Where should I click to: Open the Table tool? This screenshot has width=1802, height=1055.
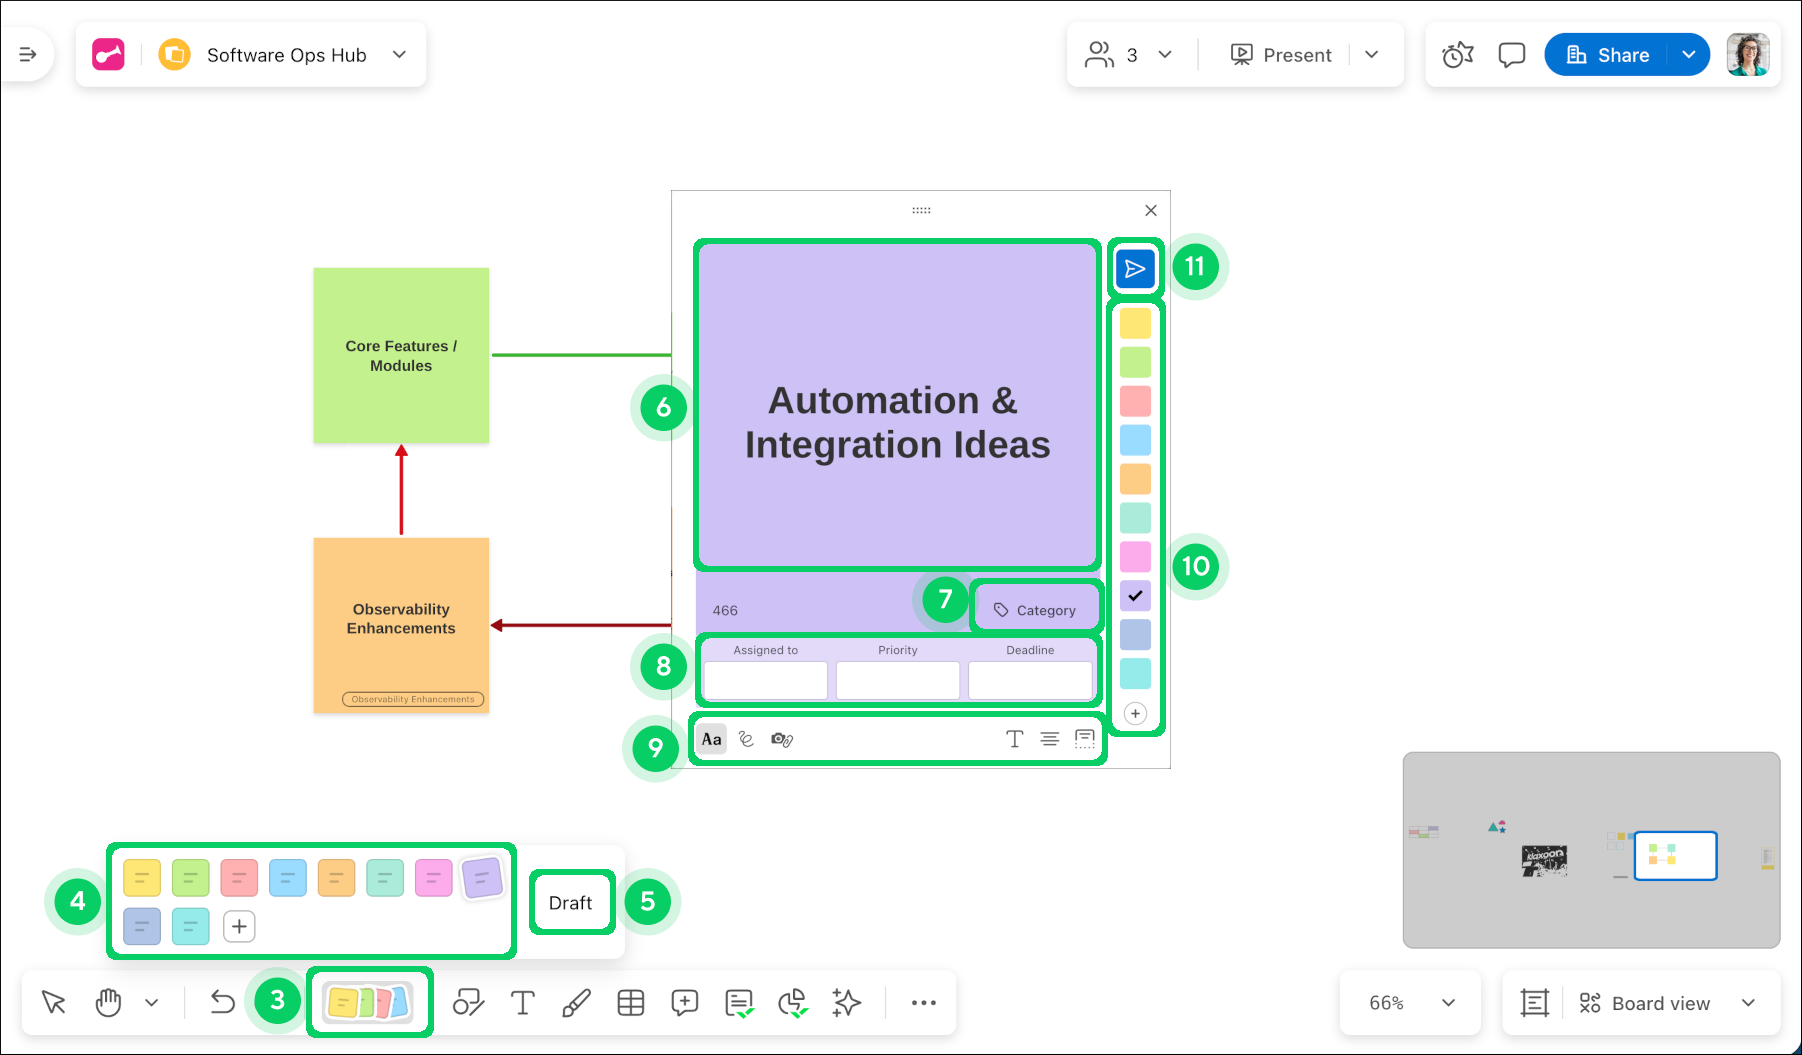631,1003
